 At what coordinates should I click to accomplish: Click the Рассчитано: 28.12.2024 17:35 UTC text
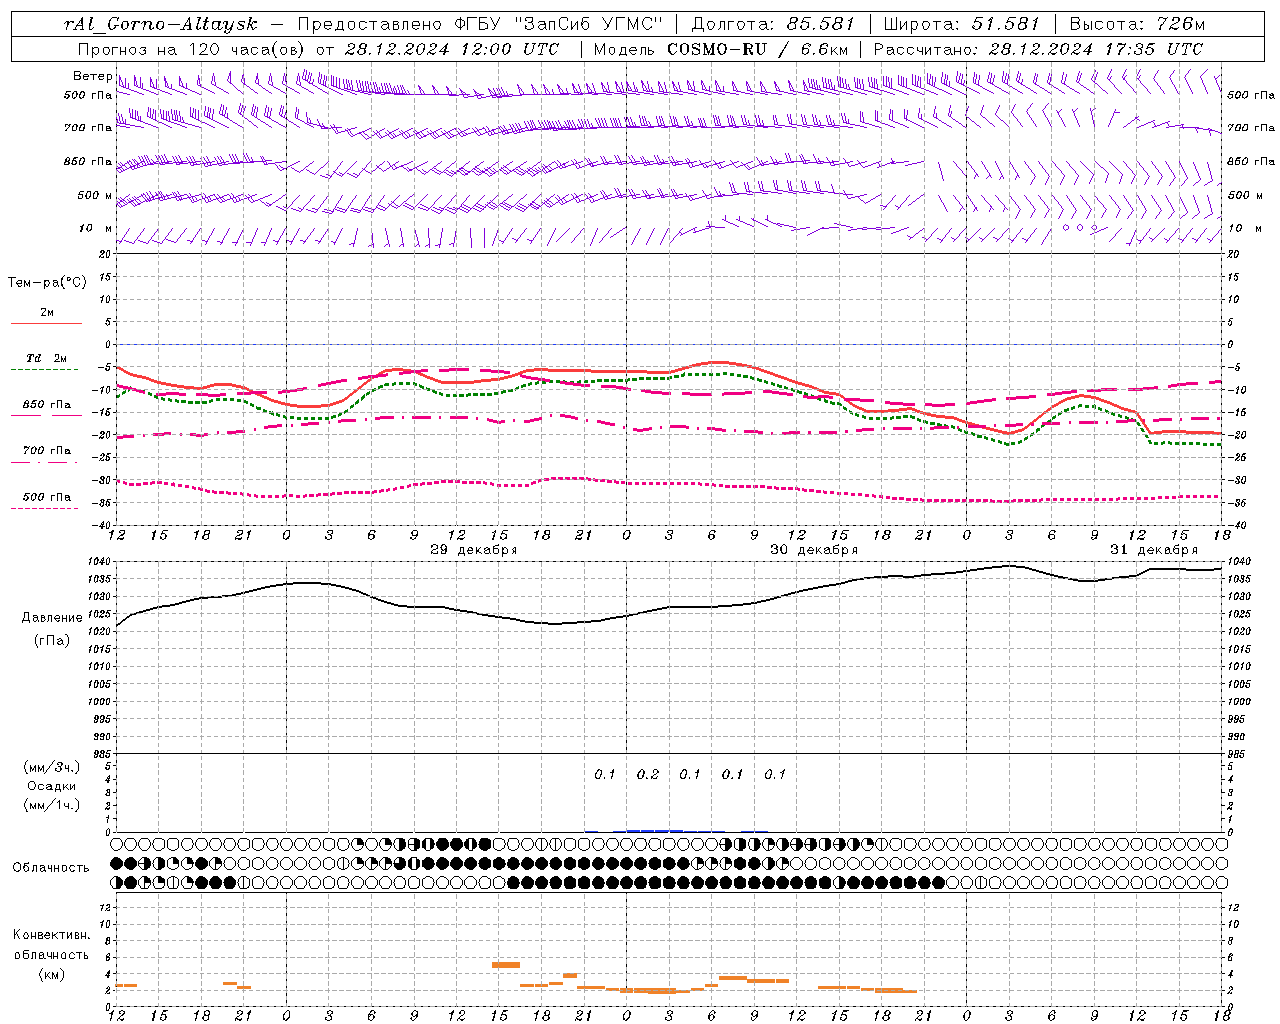point(1037,48)
